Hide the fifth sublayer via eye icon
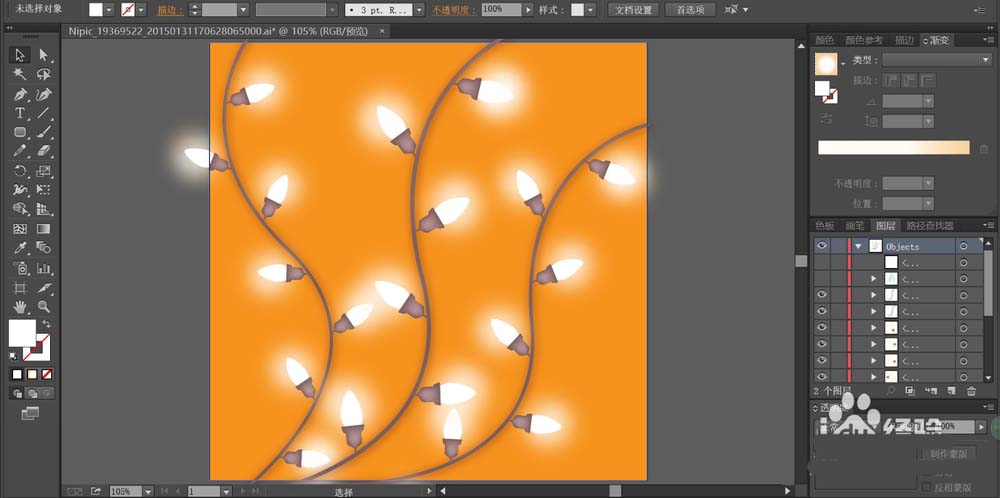 (821, 328)
